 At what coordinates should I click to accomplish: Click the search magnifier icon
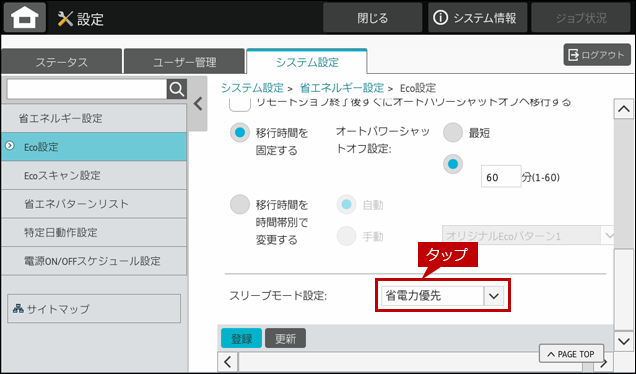pos(177,89)
